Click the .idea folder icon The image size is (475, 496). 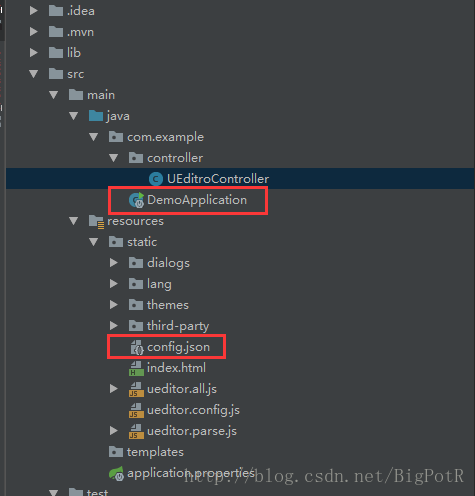point(56,11)
